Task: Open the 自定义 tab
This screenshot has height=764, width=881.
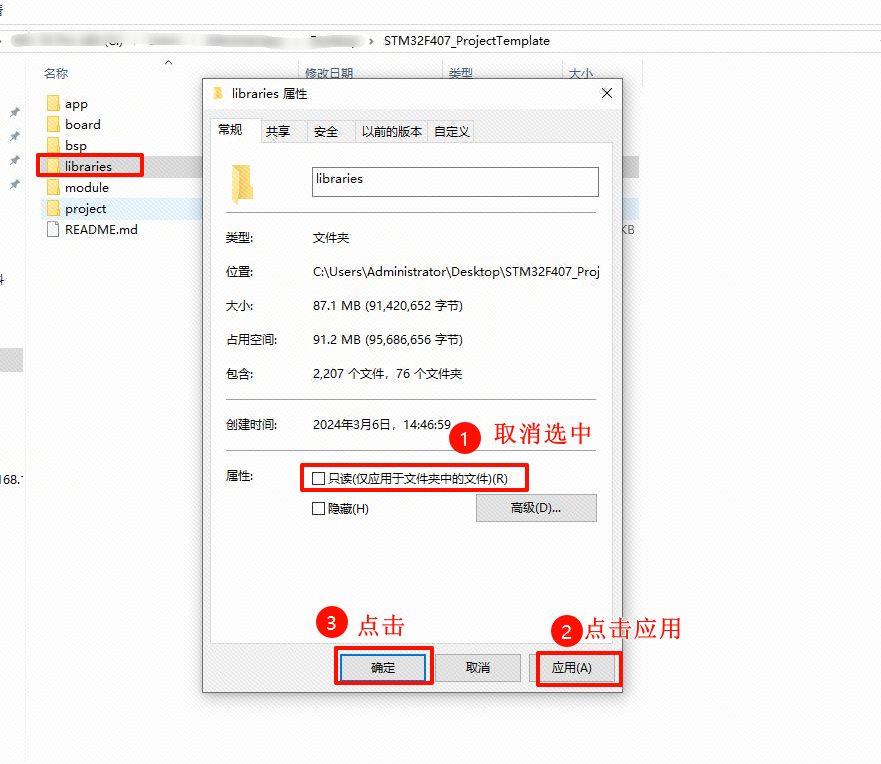Action: 452,132
